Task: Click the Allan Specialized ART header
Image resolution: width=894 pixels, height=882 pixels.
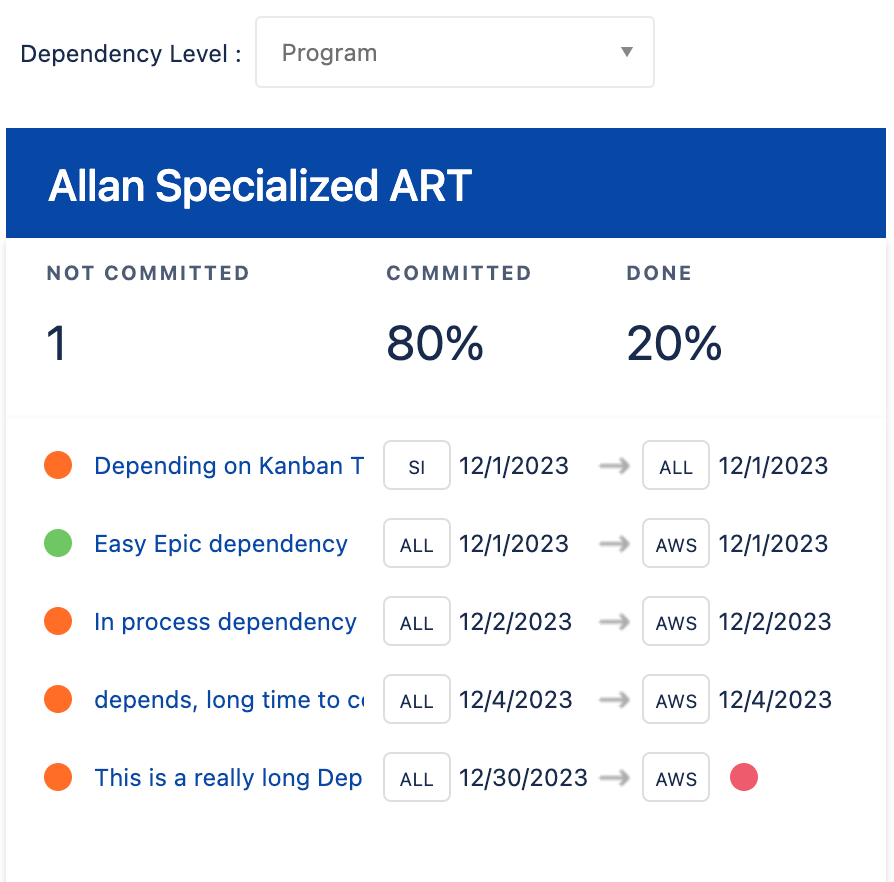Action: coord(260,186)
